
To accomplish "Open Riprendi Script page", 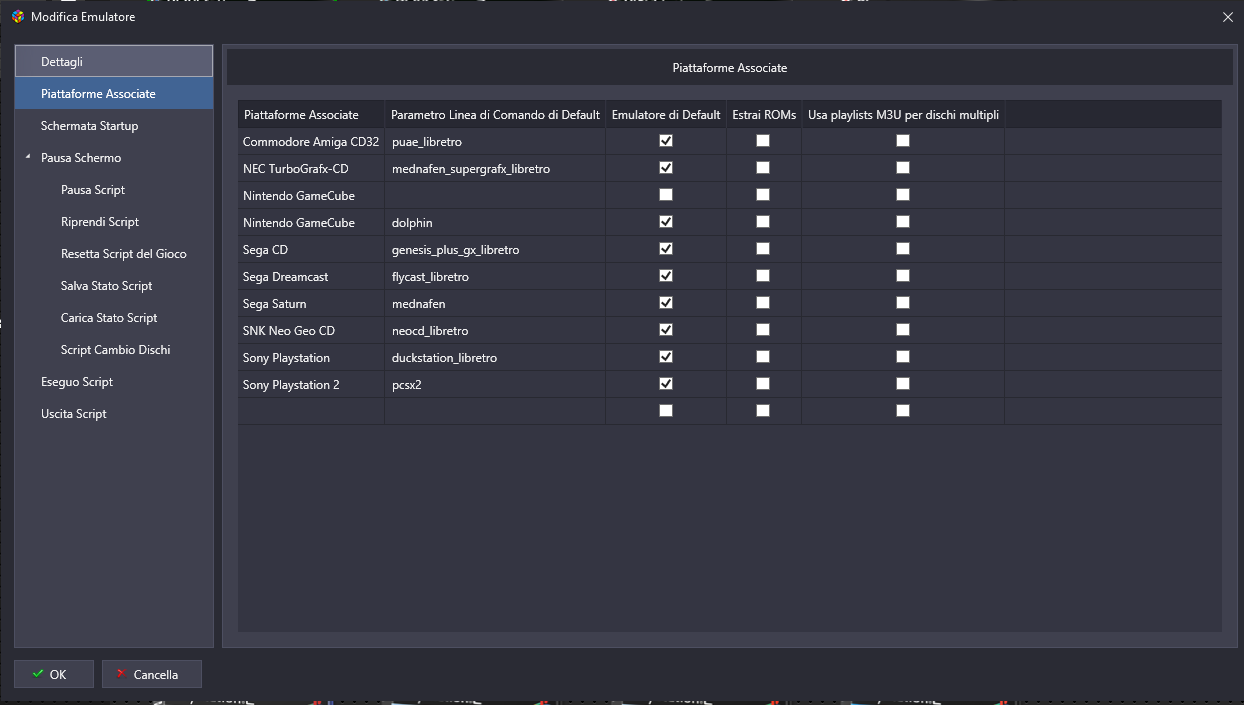I will [100, 222].
